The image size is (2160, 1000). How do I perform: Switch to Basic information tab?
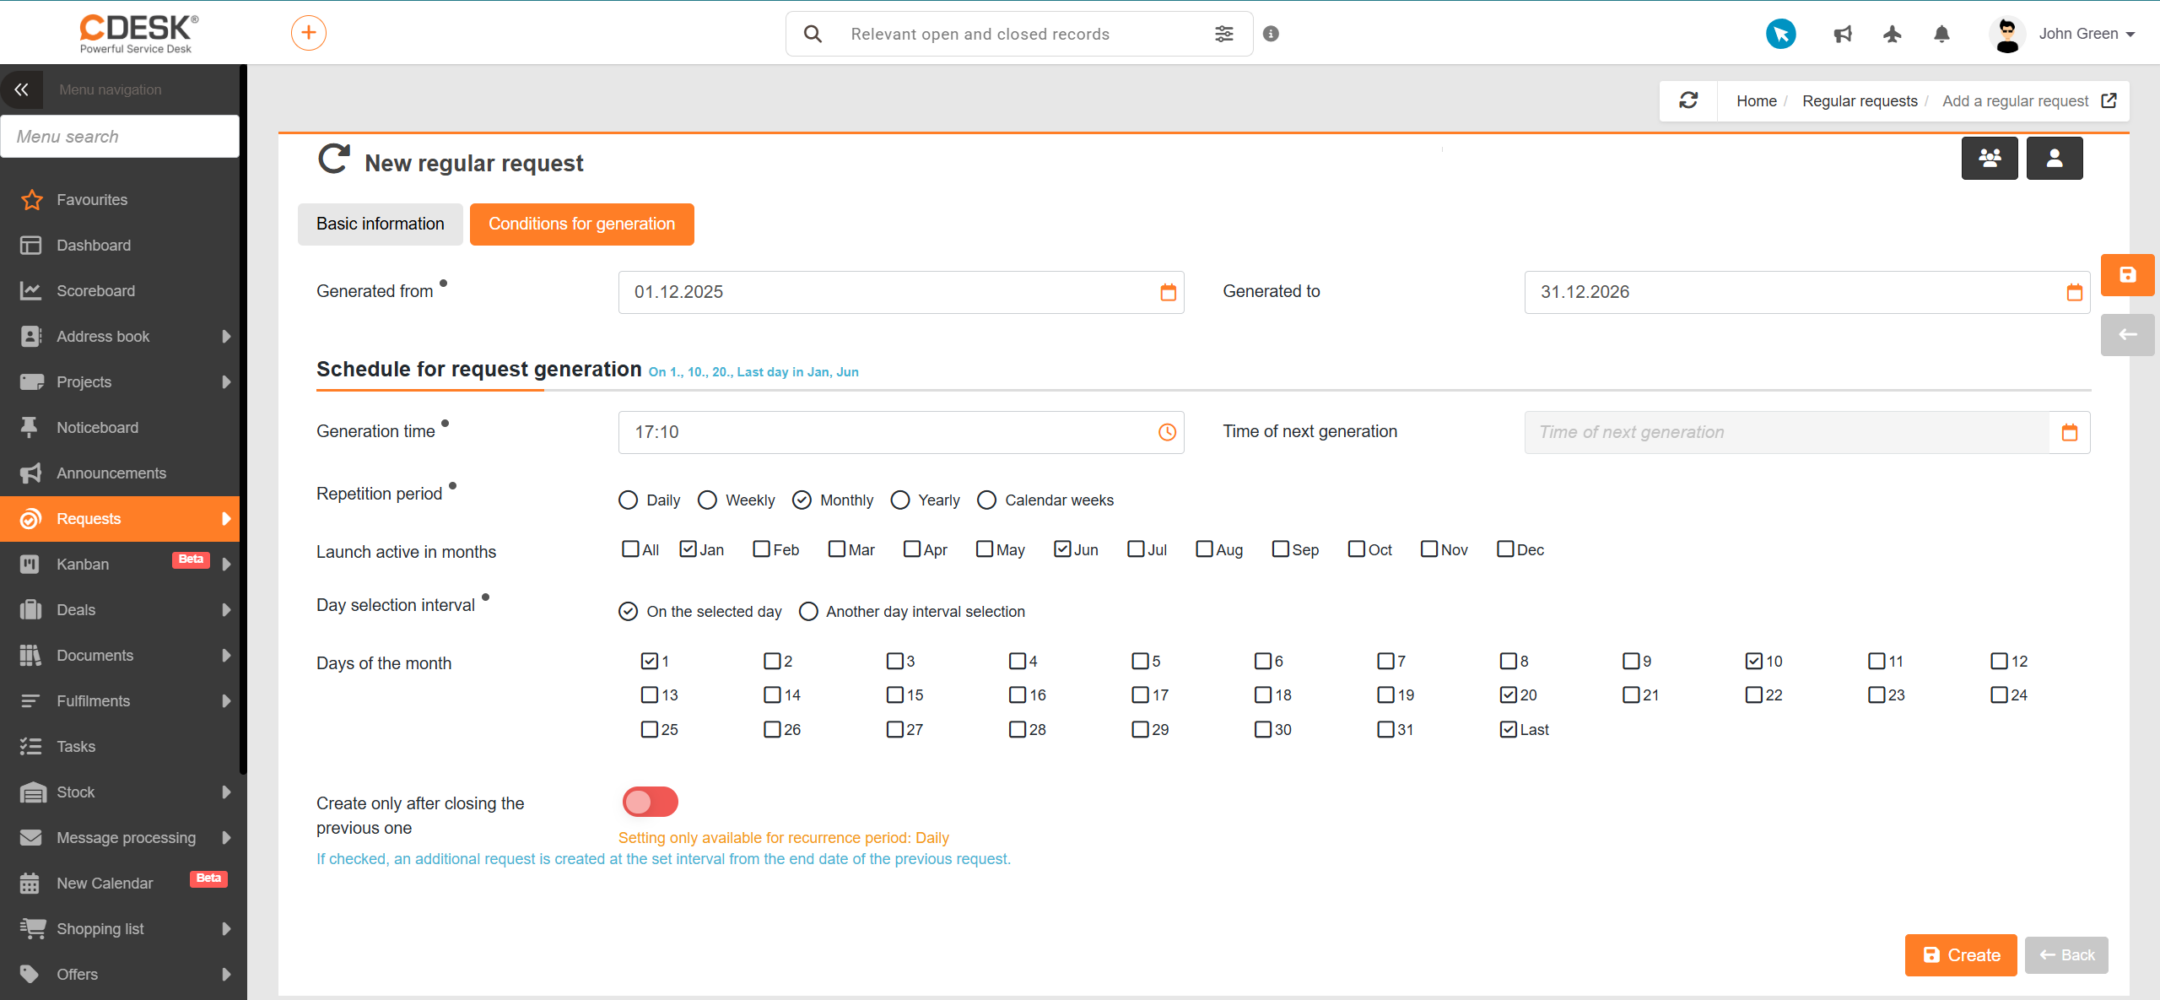click(x=380, y=224)
